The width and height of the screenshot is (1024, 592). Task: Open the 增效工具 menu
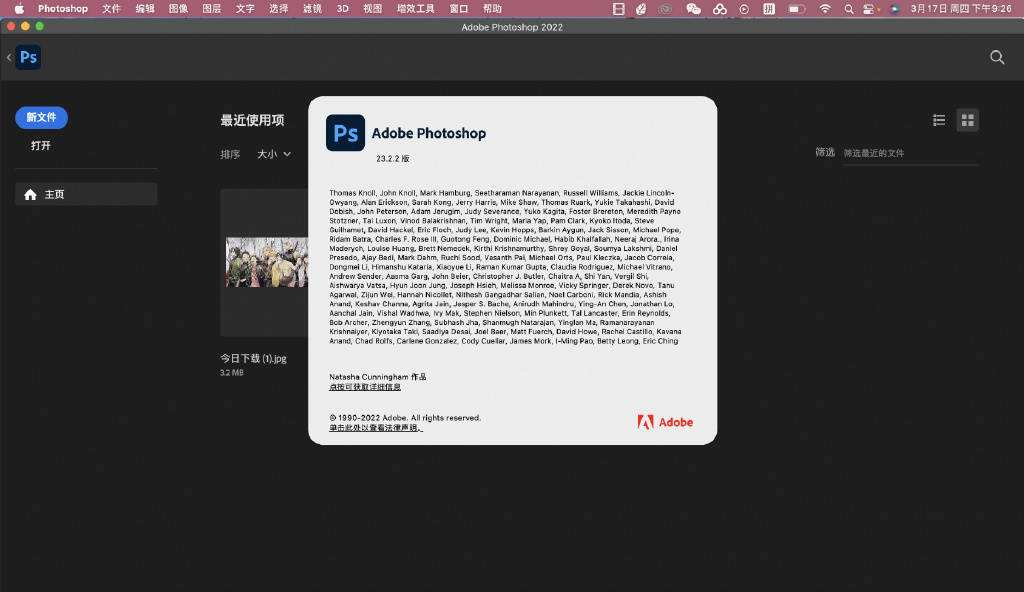(x=415, y=8)
